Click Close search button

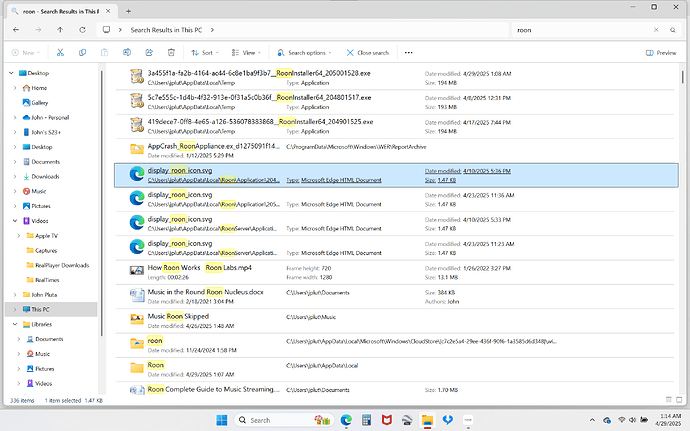coord(368,52)
